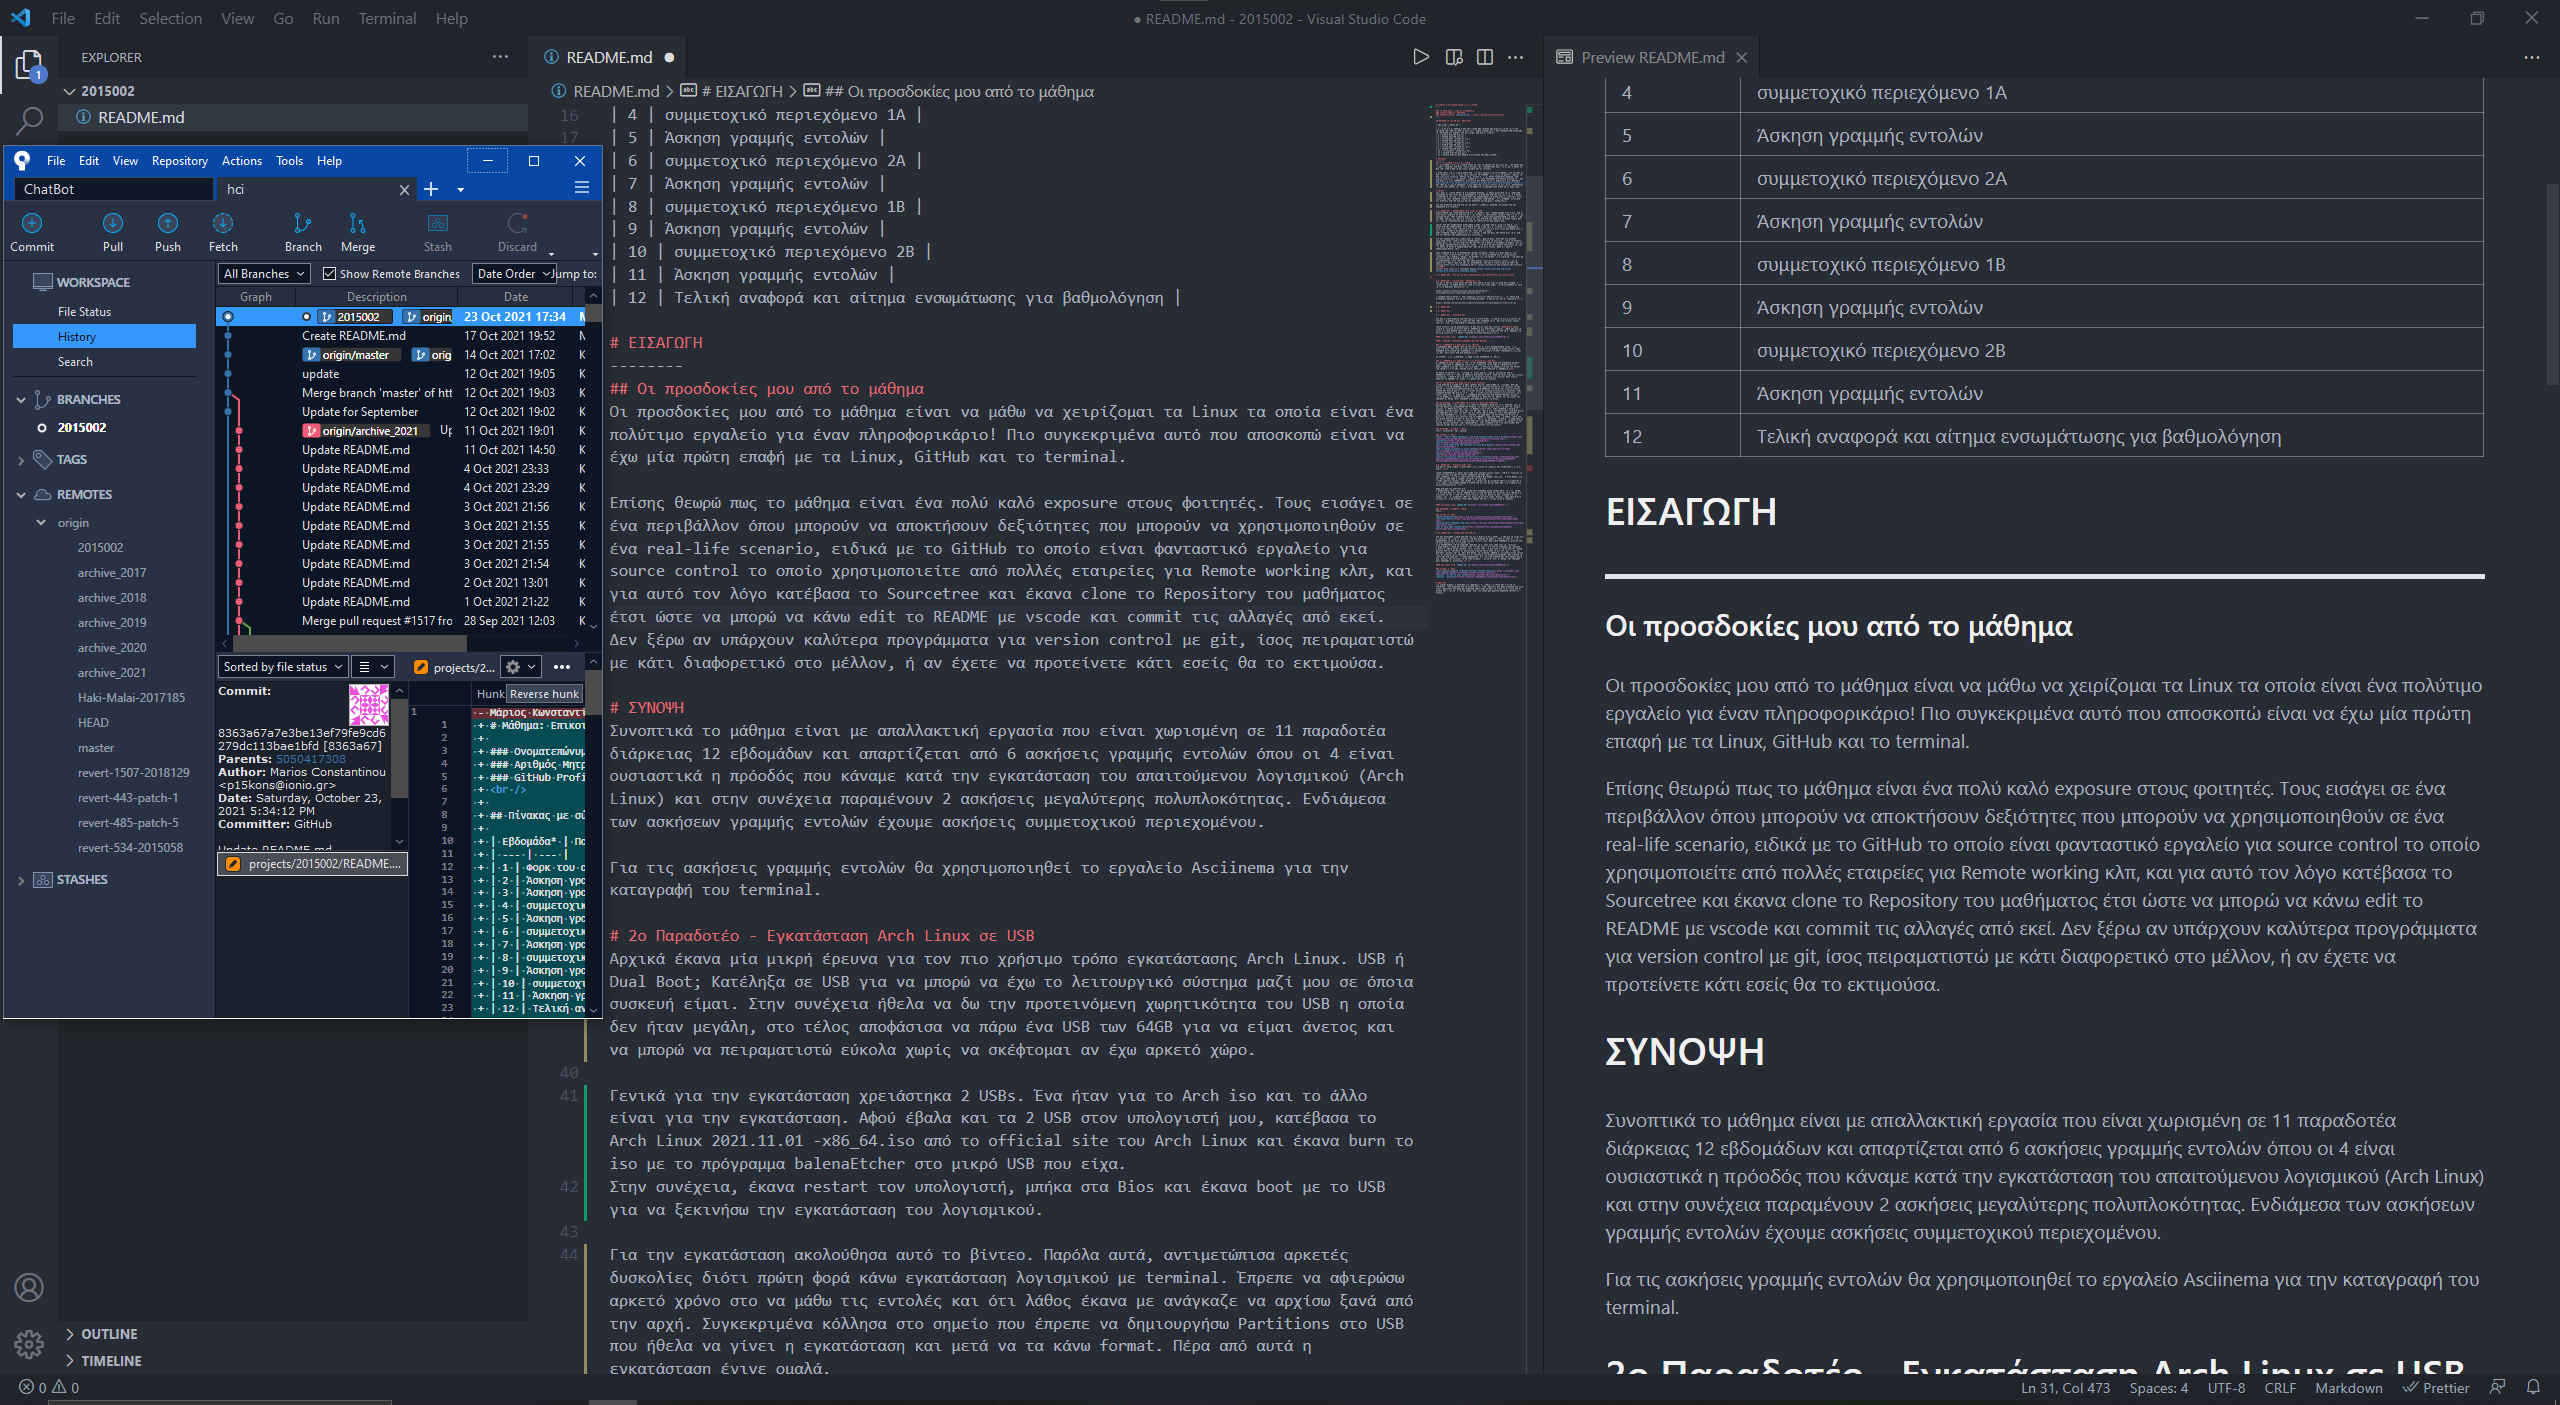Open preview to the side icon
This screenshot has width=2560, height=1405.
(x=1454, y=57)
